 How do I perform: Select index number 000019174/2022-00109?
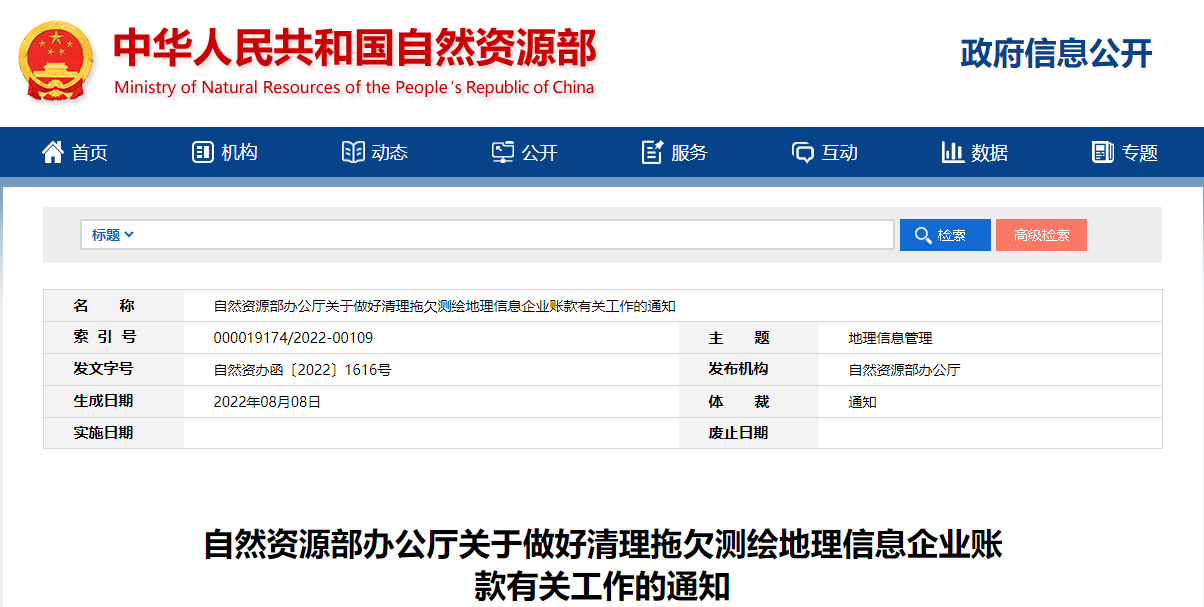293,338
